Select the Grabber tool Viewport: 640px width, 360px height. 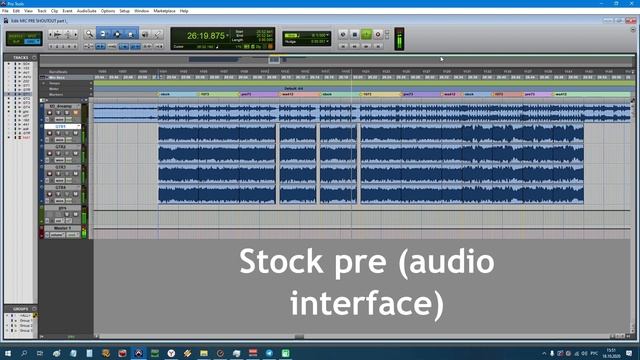click(131, 34)
